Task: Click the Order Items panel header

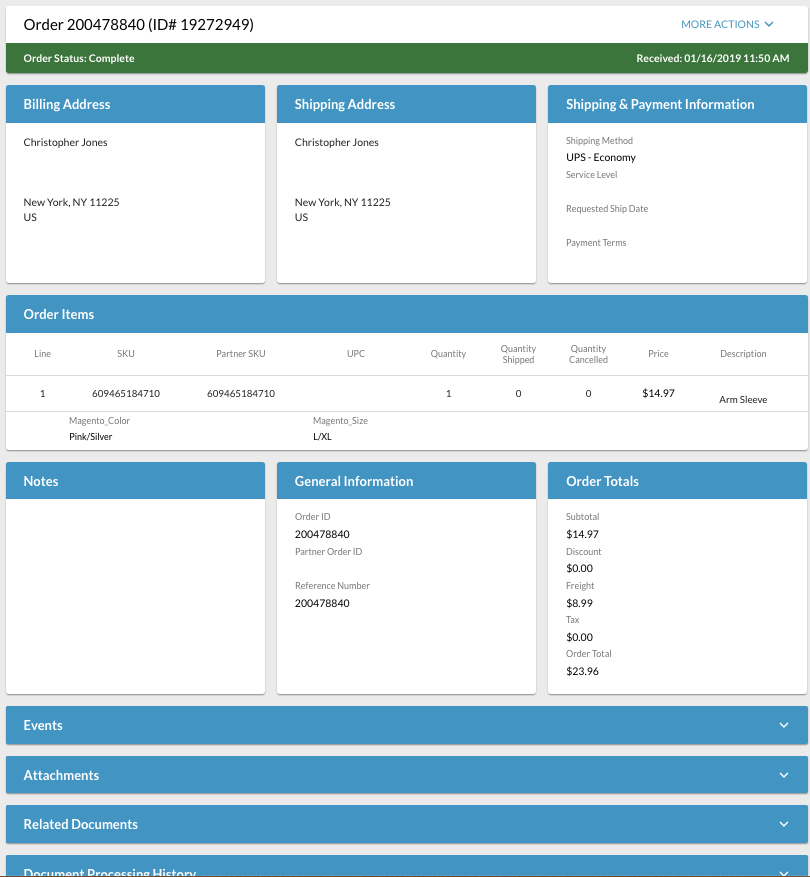Action: tap(406, 314)
